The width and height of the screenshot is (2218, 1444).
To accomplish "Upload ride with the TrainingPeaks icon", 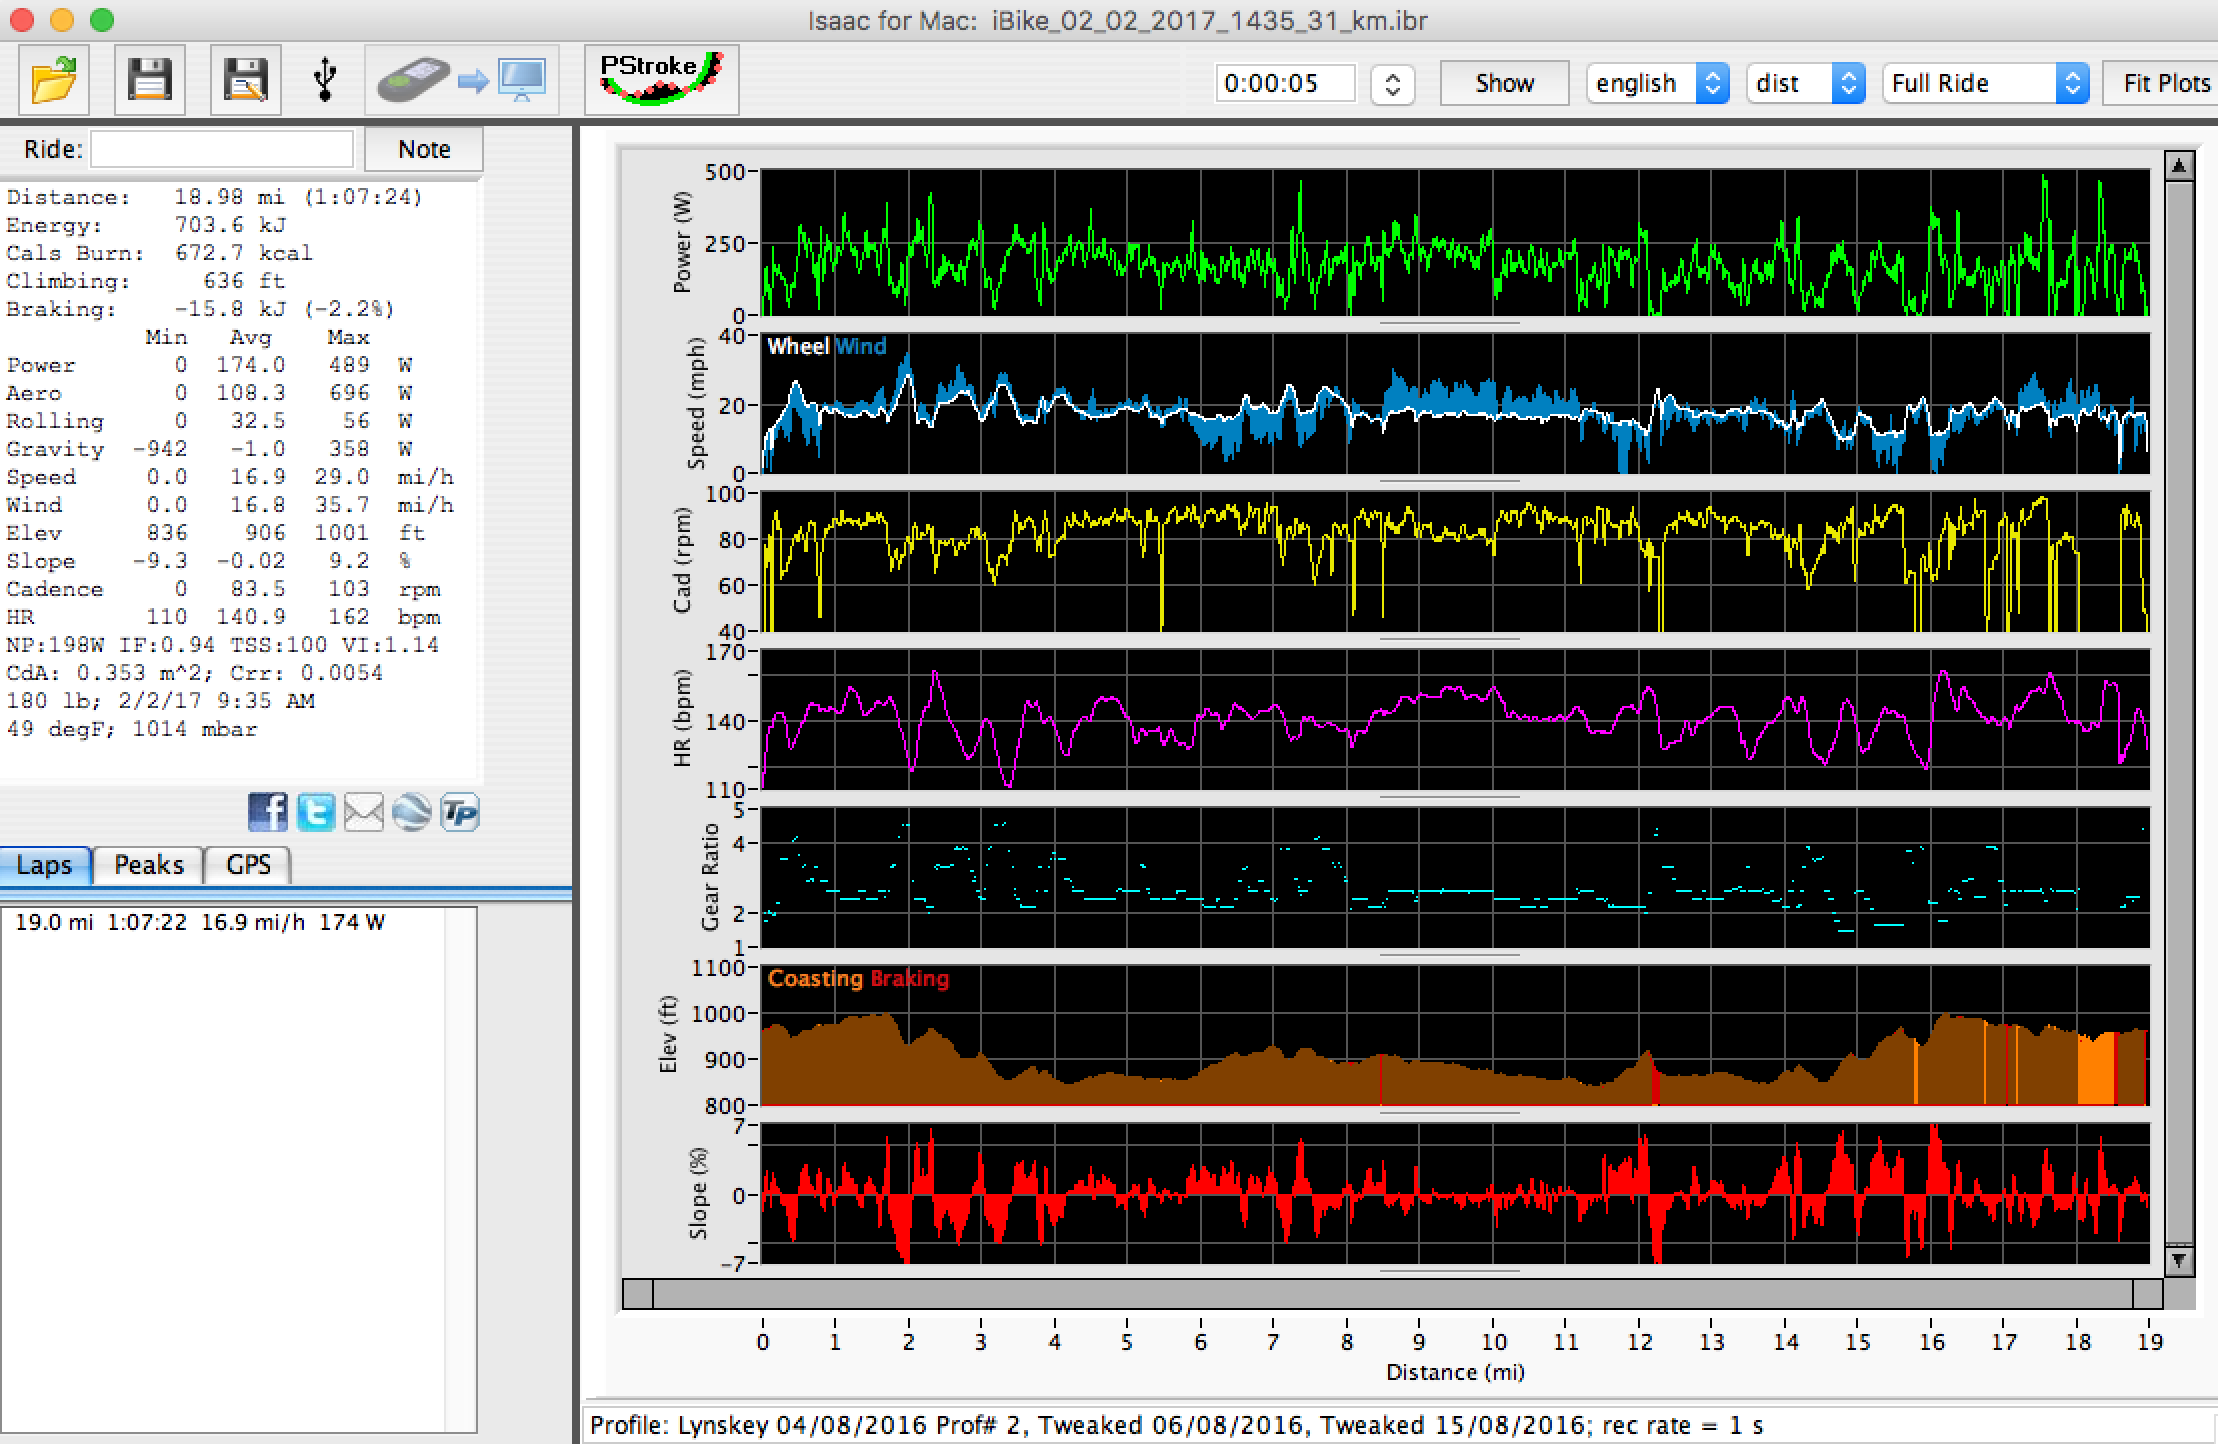I will [460, 812].
